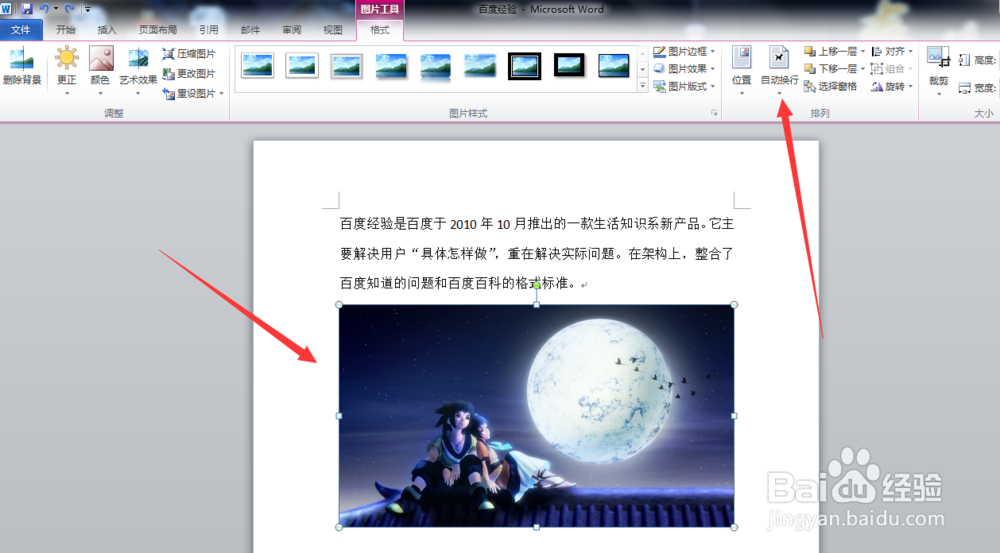
Task: Click 下移一层 (Send Backward)
Action: 830,68
